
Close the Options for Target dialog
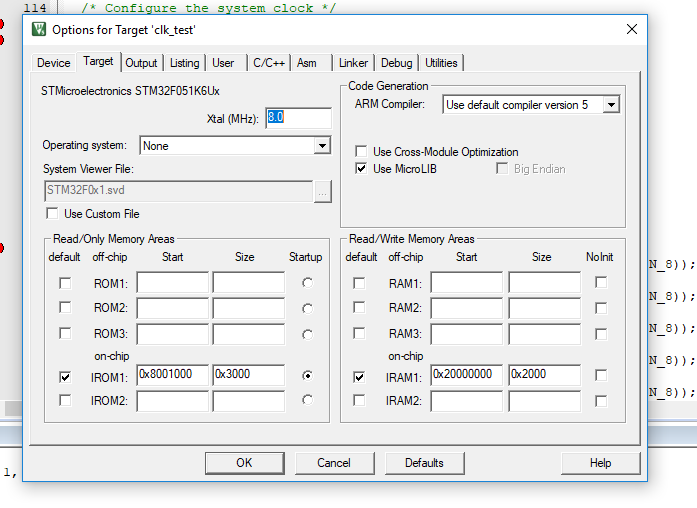[631, 29]
